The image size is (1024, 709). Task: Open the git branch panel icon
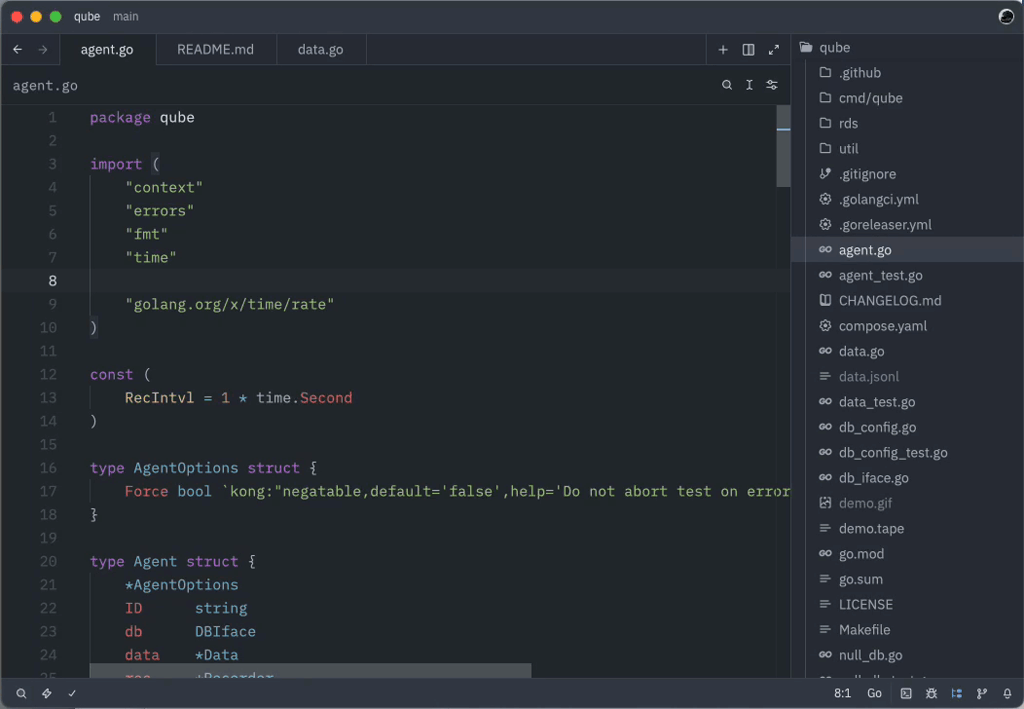[x=982, y=693]
